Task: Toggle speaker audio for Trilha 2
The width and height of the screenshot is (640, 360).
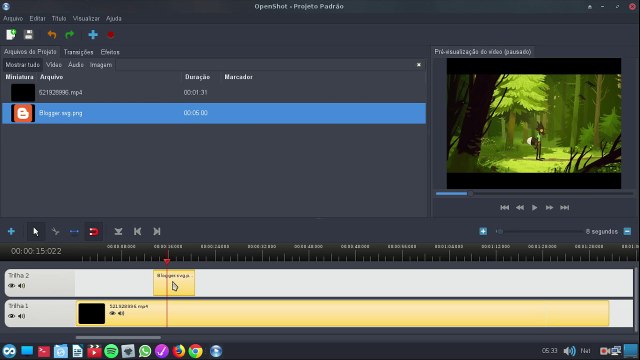Action: pyautogui.click(x=22, y=286)
